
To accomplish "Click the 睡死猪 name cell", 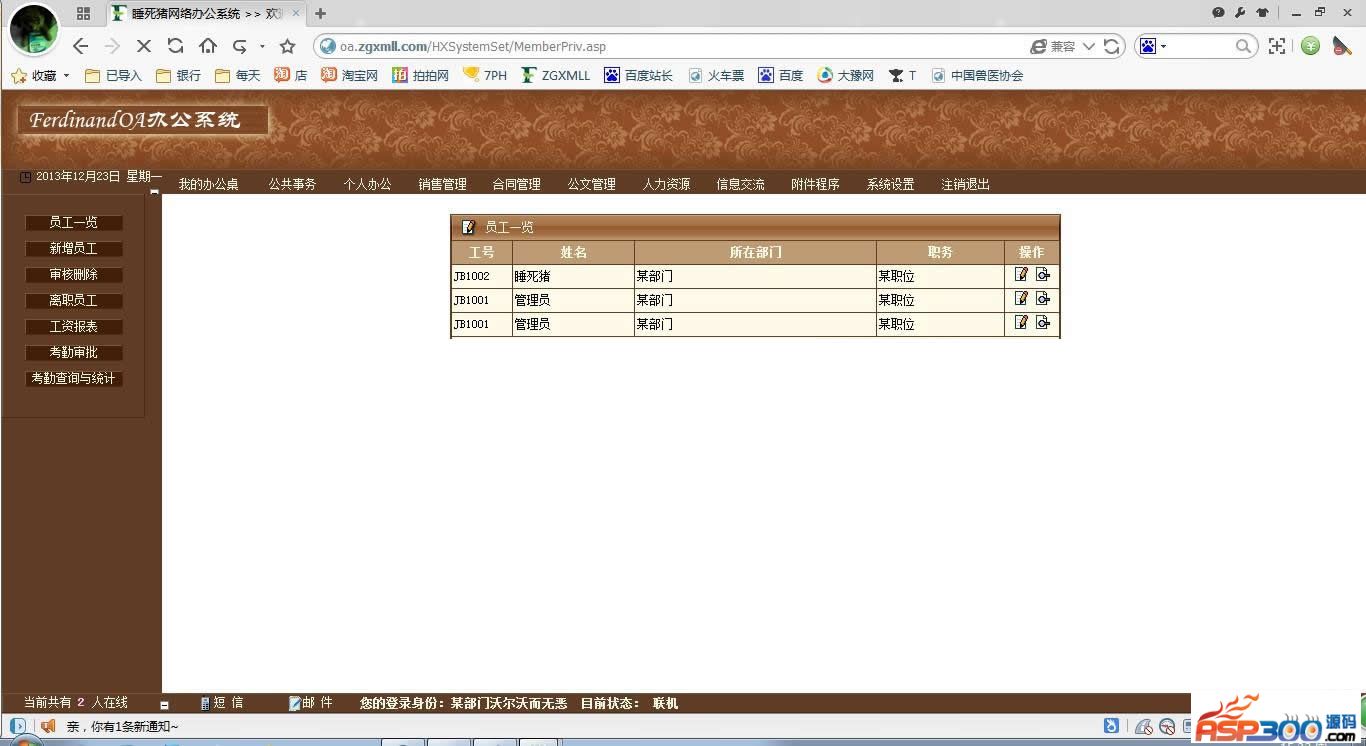I will pos(573,276).
